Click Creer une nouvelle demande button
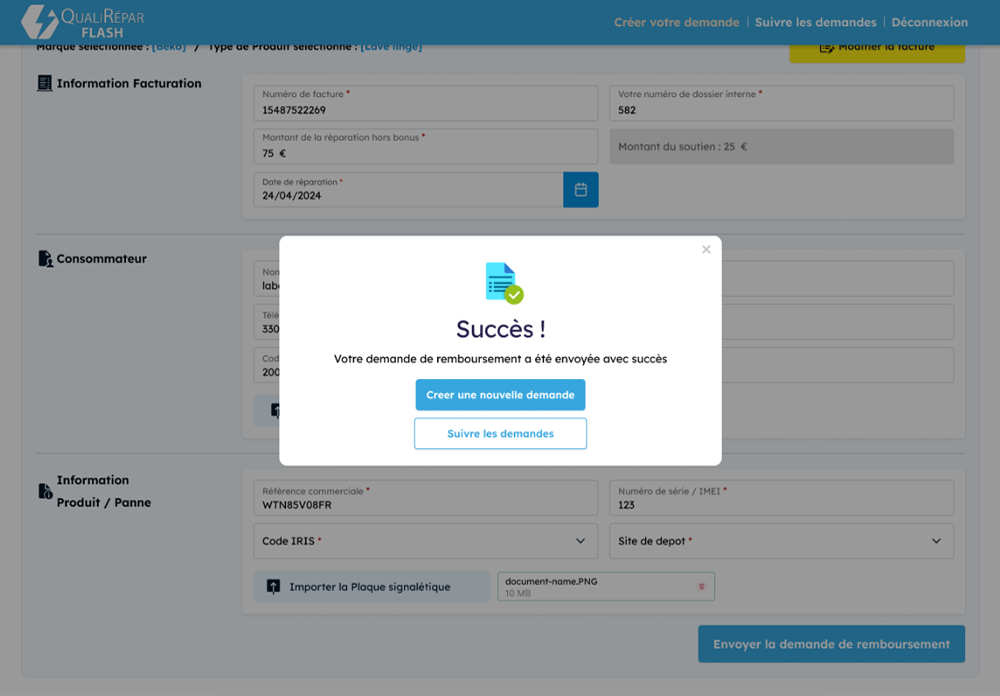The width and height of the screenshot is (1000, 696). 500,395
